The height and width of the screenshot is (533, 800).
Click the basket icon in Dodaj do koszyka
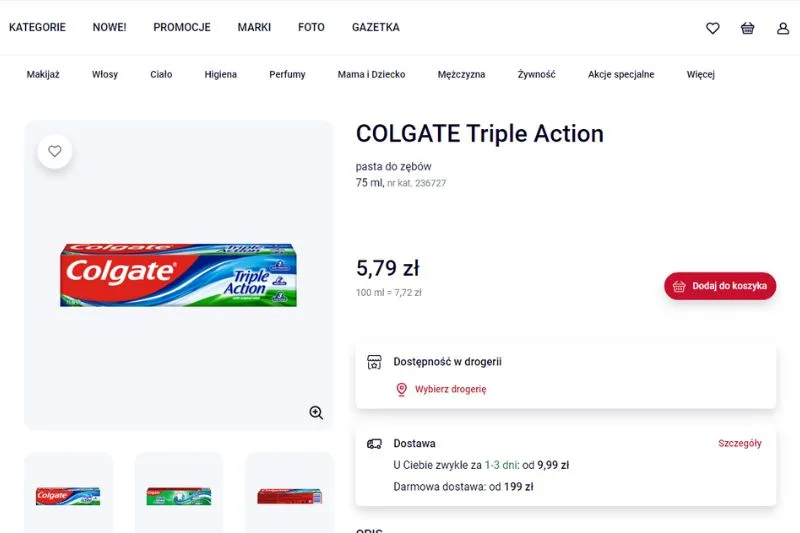[x=680, y=286]
